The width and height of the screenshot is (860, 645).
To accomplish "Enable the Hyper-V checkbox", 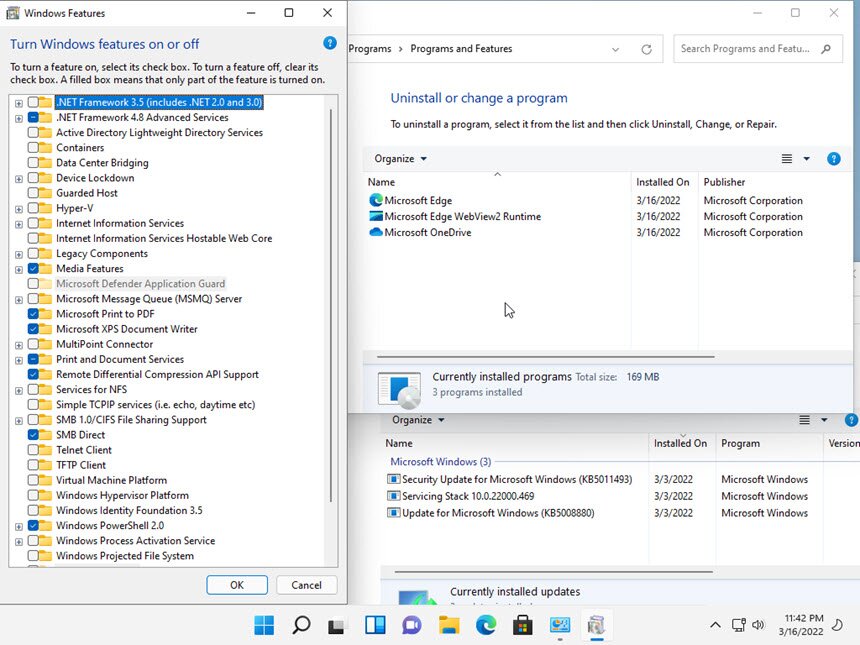I will pos(33,208).
